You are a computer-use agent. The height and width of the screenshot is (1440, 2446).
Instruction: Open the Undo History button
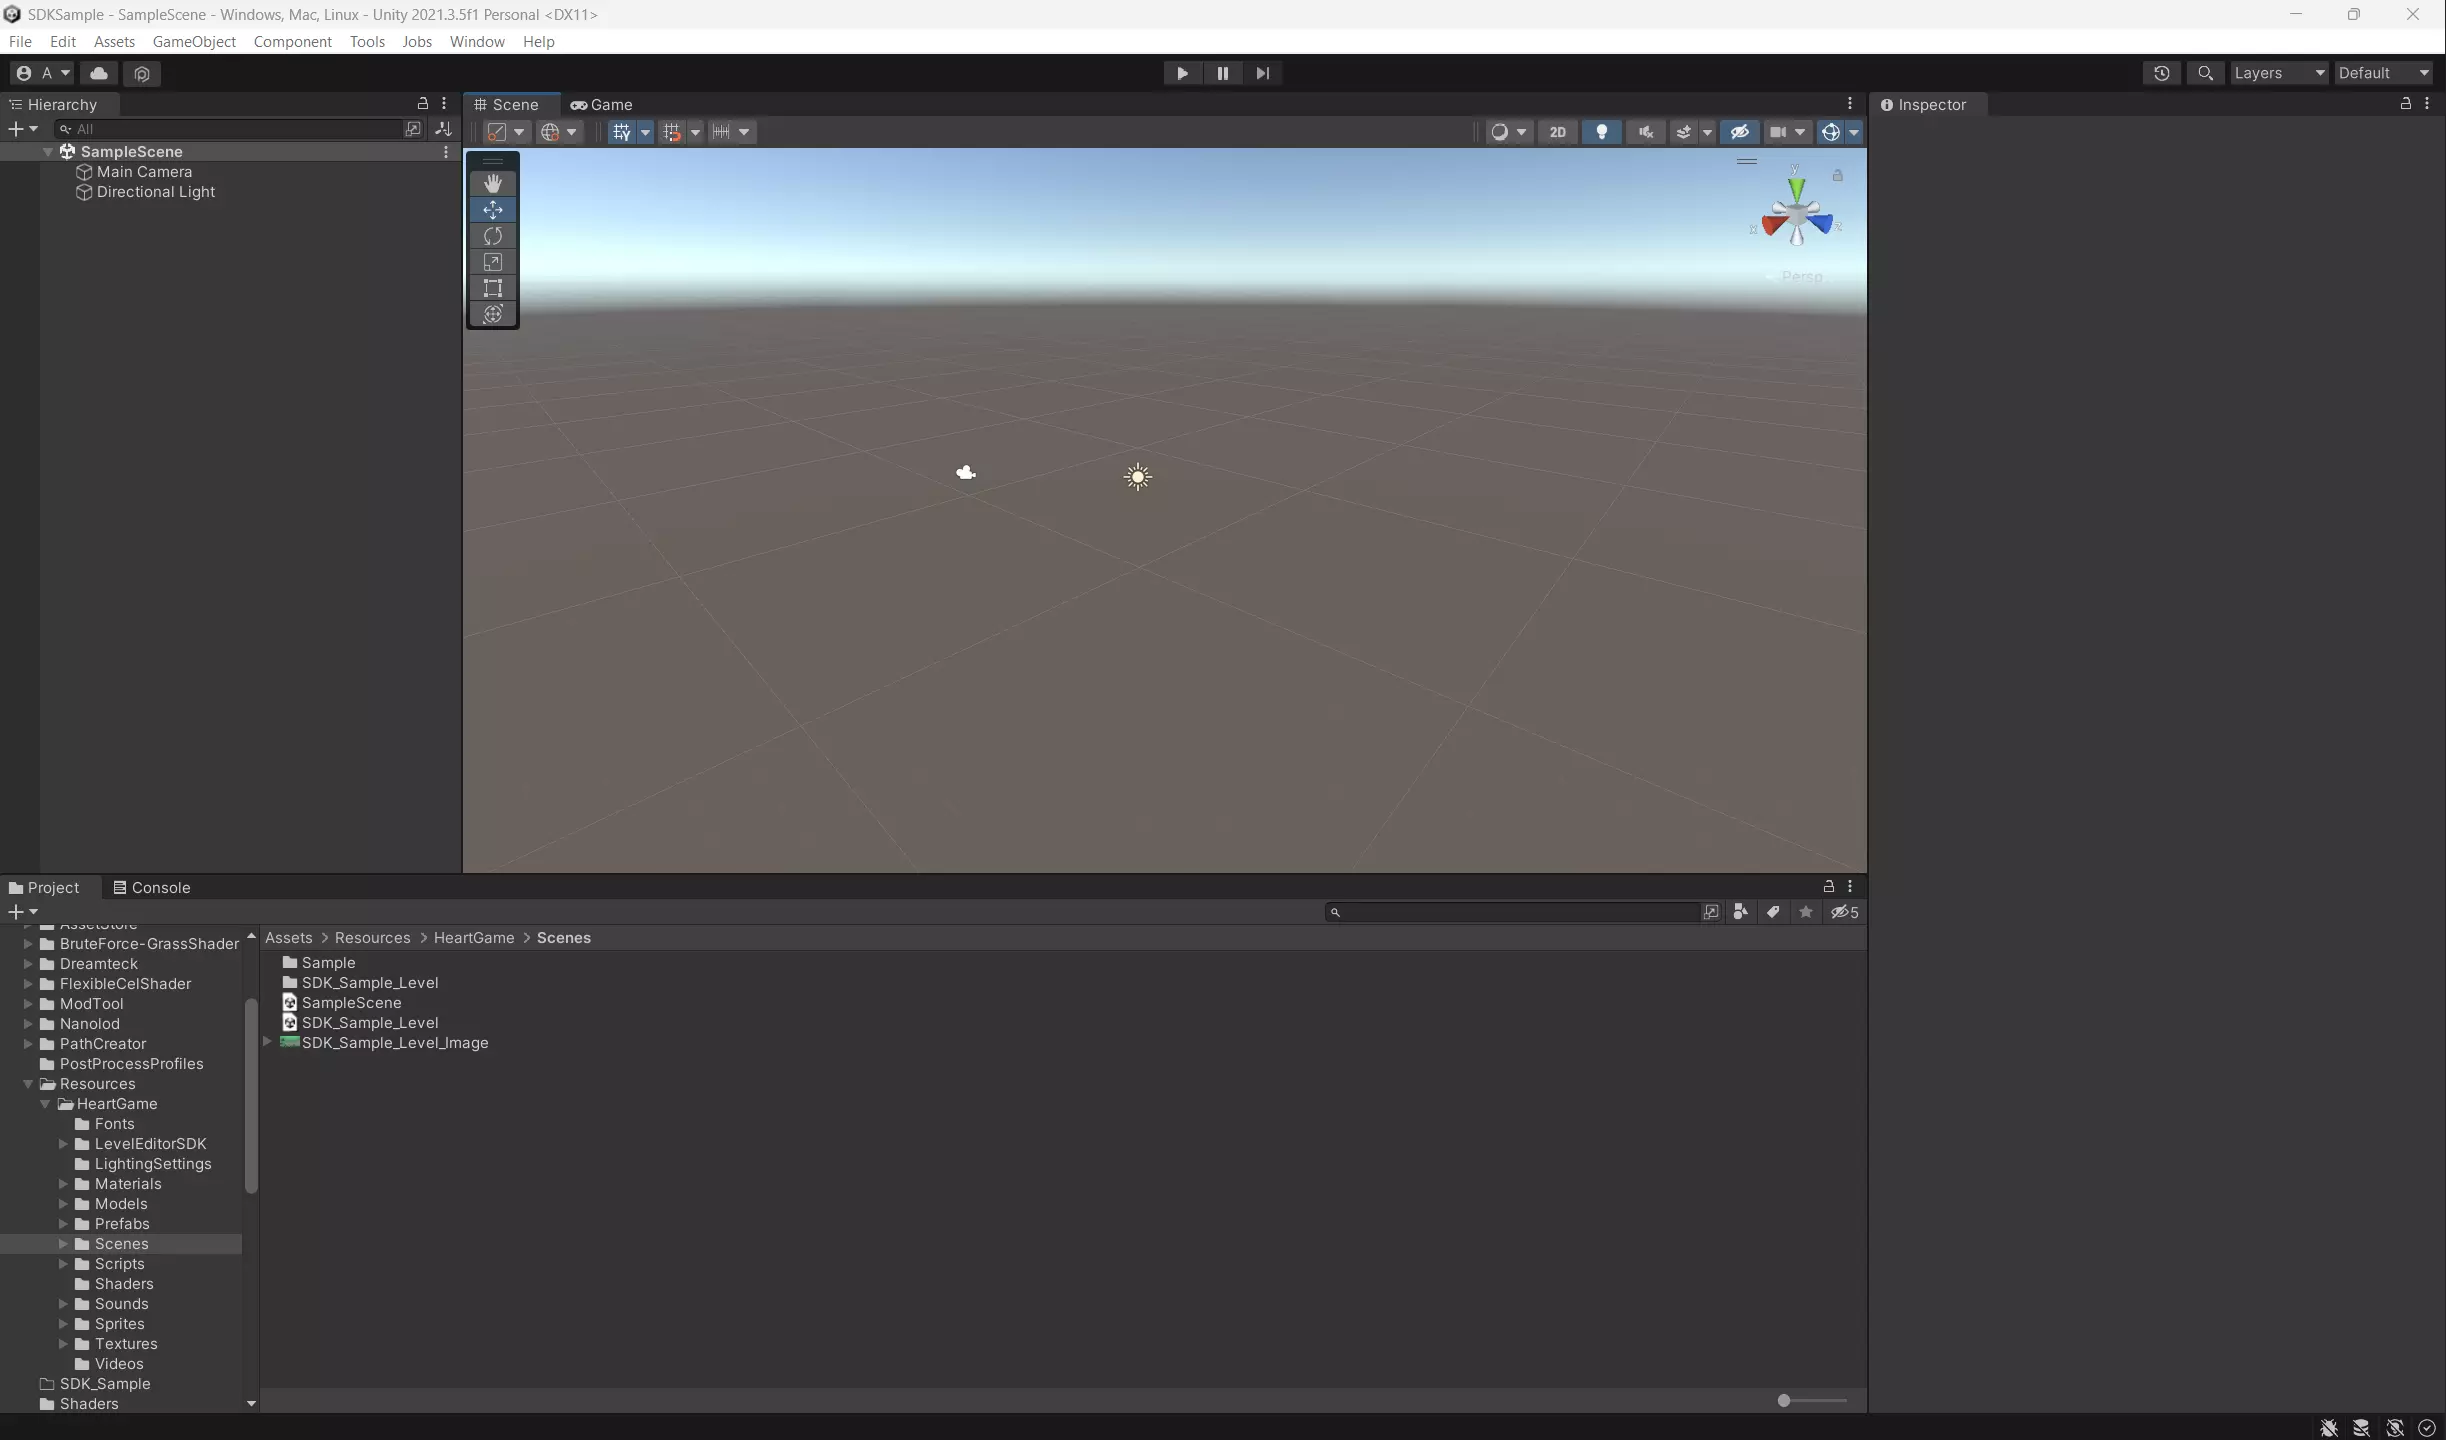2161,73
